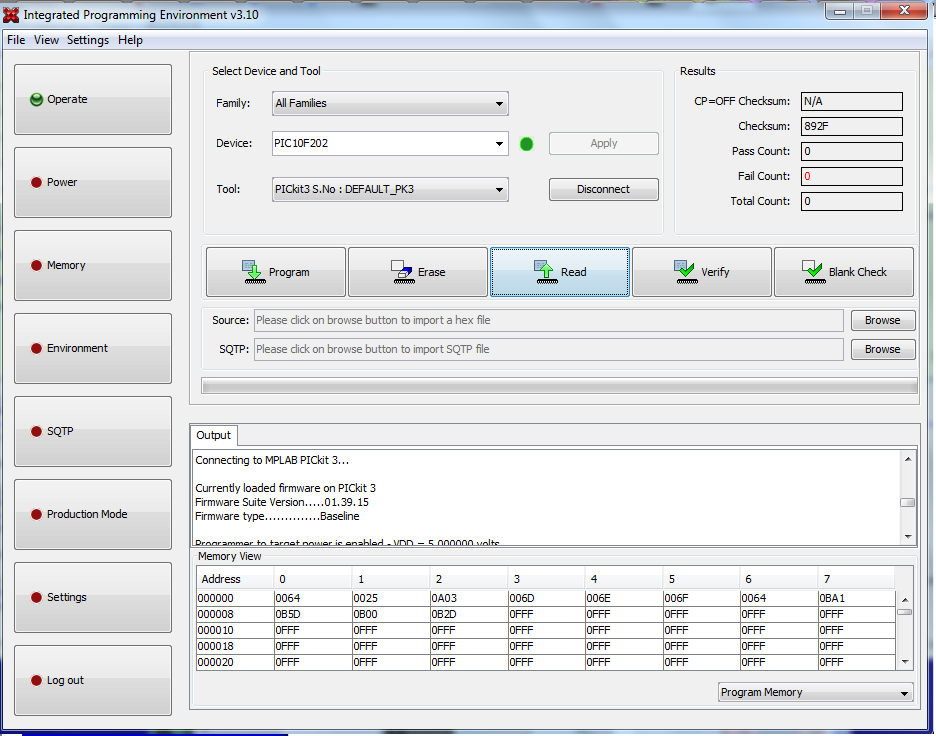
Task: Open the View menu
Action: [x=46, y=40]
